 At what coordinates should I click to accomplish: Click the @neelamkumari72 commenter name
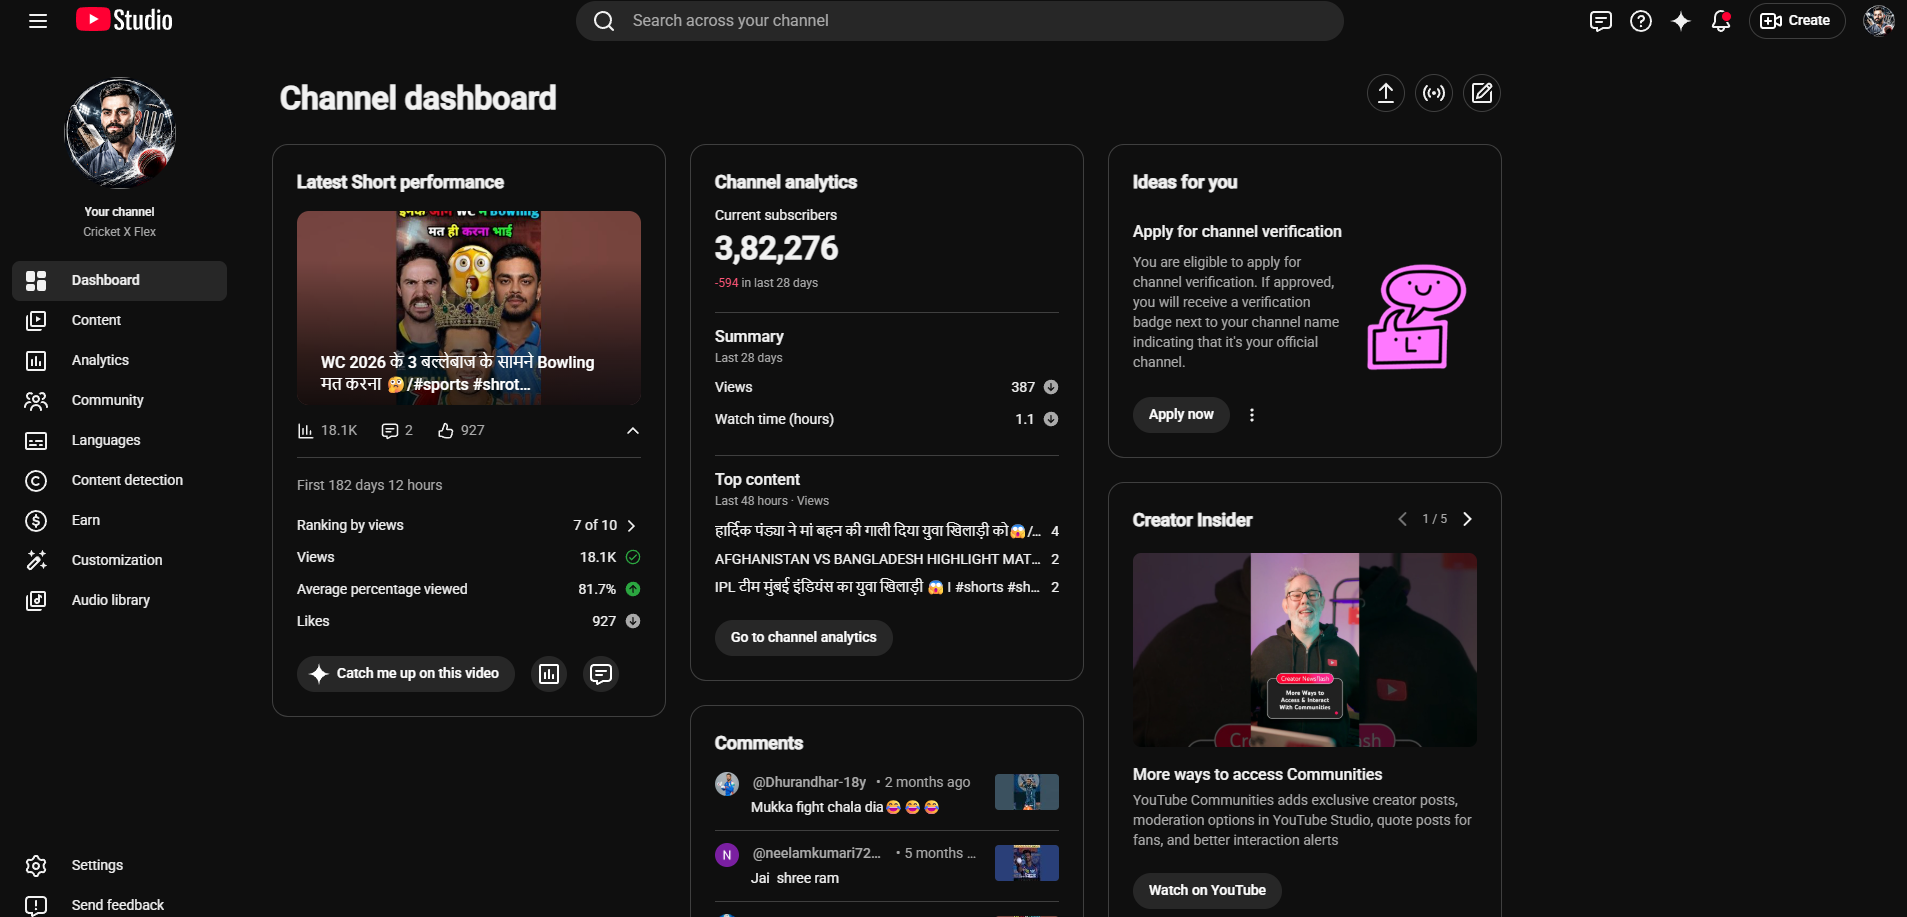[x=816, y=853]
